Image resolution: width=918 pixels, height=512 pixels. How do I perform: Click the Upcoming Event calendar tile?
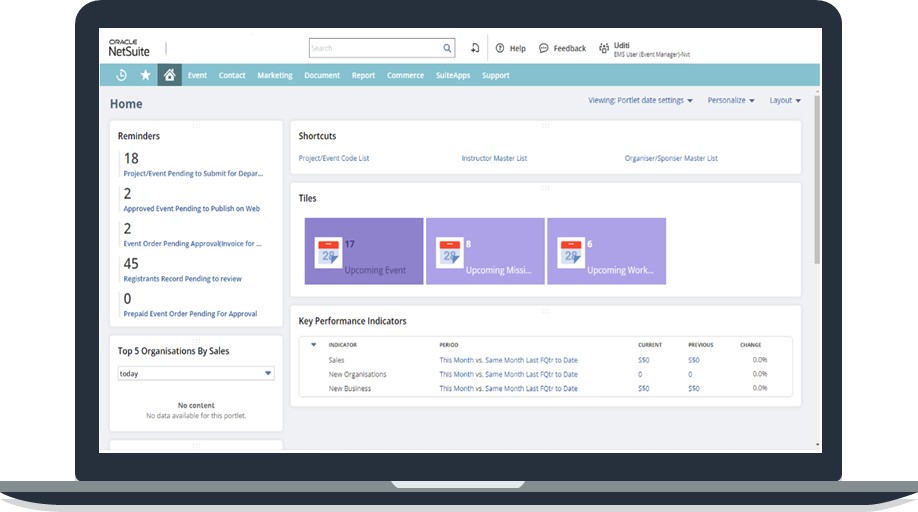364,251
